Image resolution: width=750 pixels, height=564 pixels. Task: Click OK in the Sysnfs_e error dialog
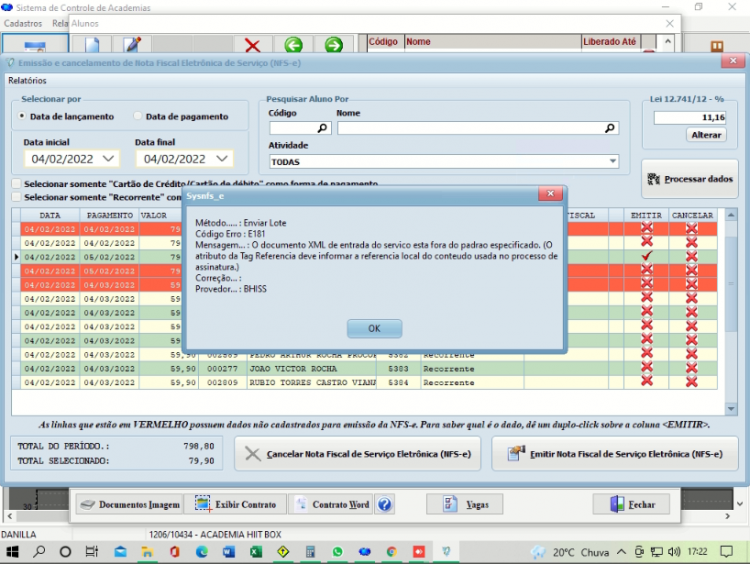point(374,329)
